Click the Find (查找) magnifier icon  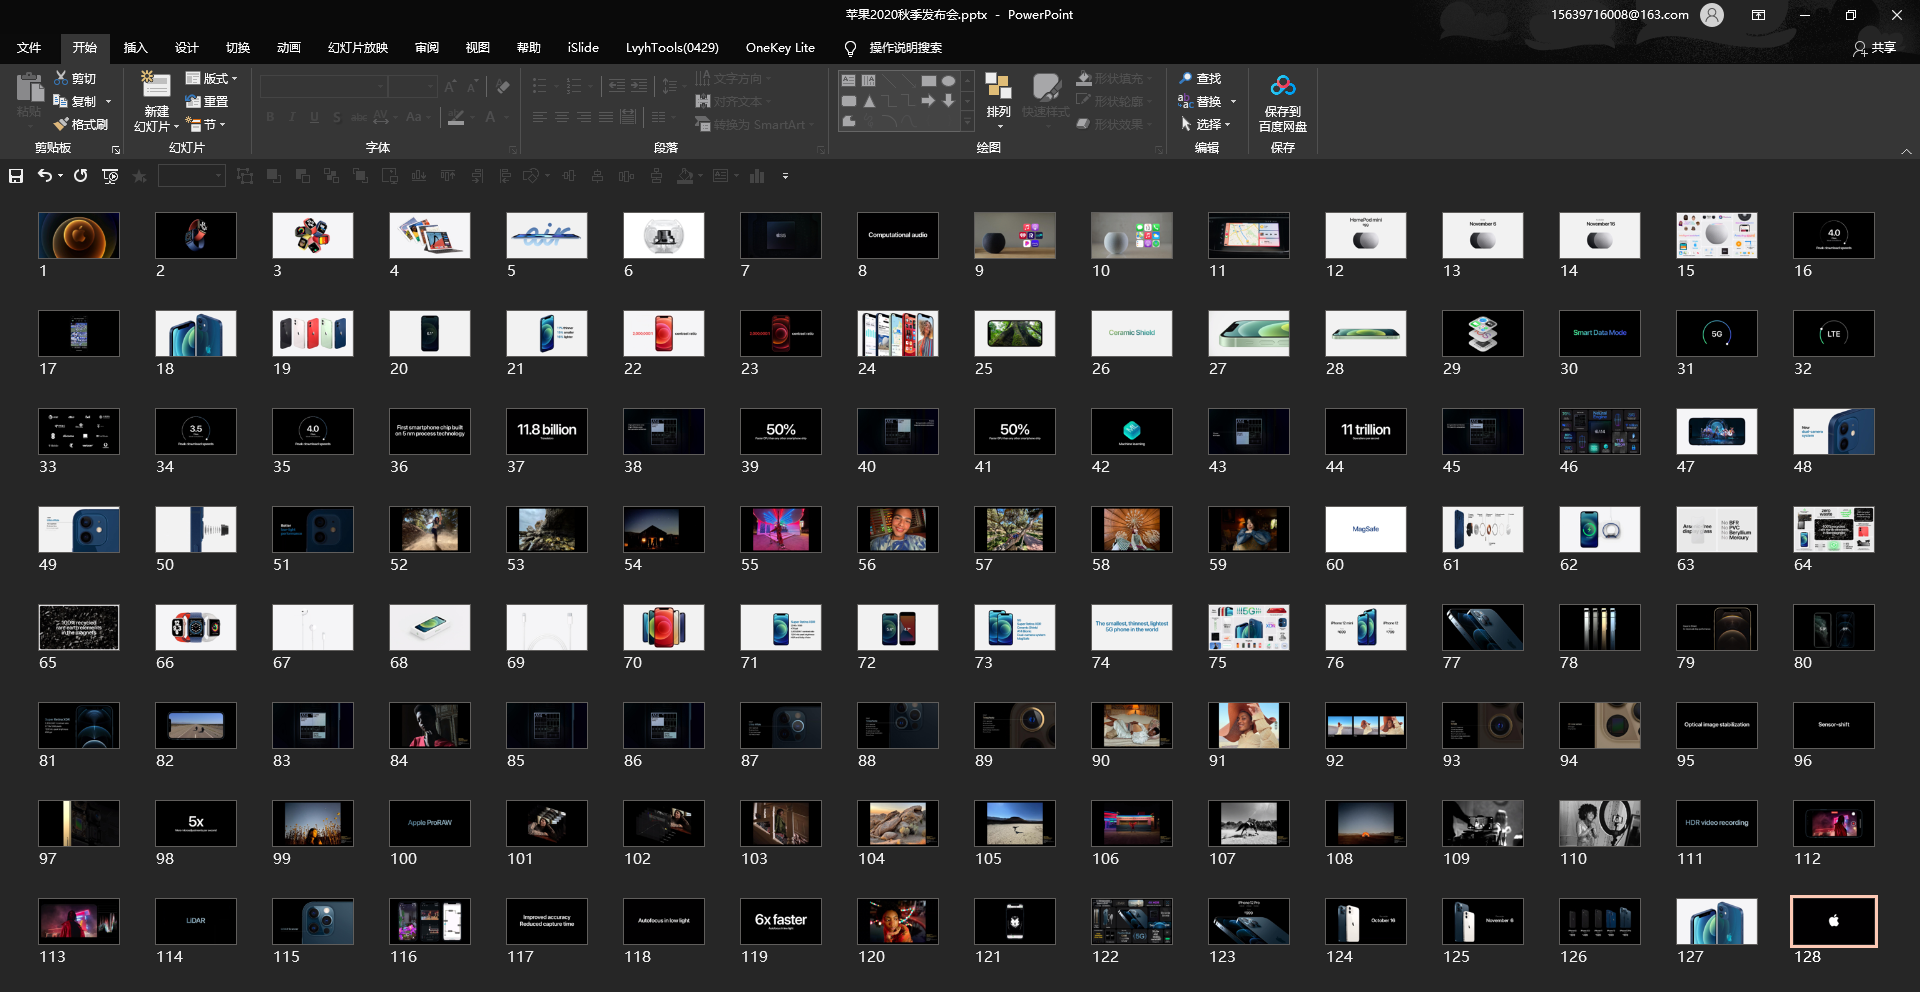click(x=1187, y=78)
